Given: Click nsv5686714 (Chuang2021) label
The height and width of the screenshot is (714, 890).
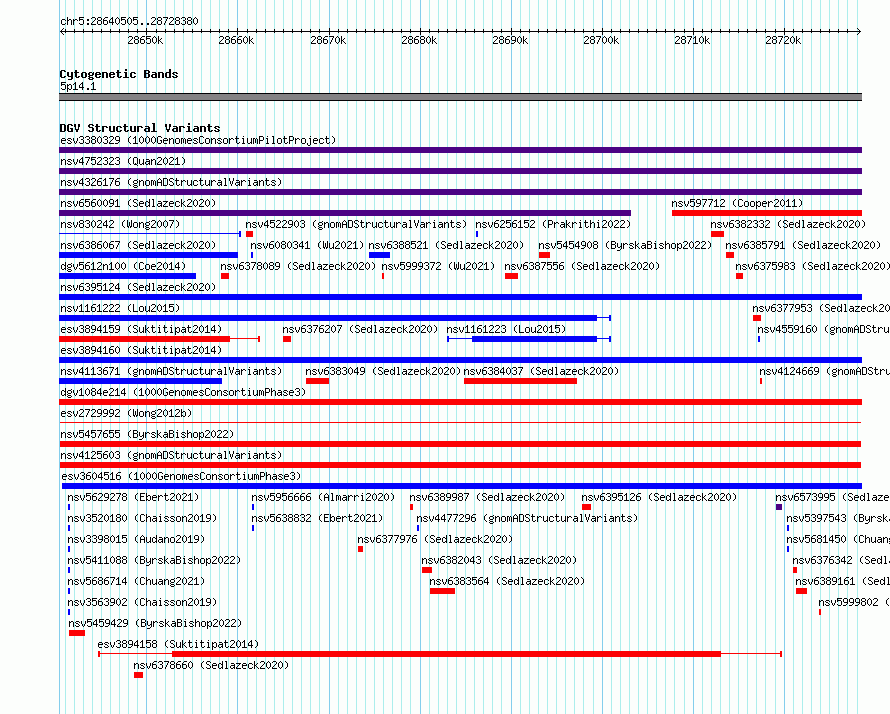Looking at the screenshot, I should tap(136, 581).
